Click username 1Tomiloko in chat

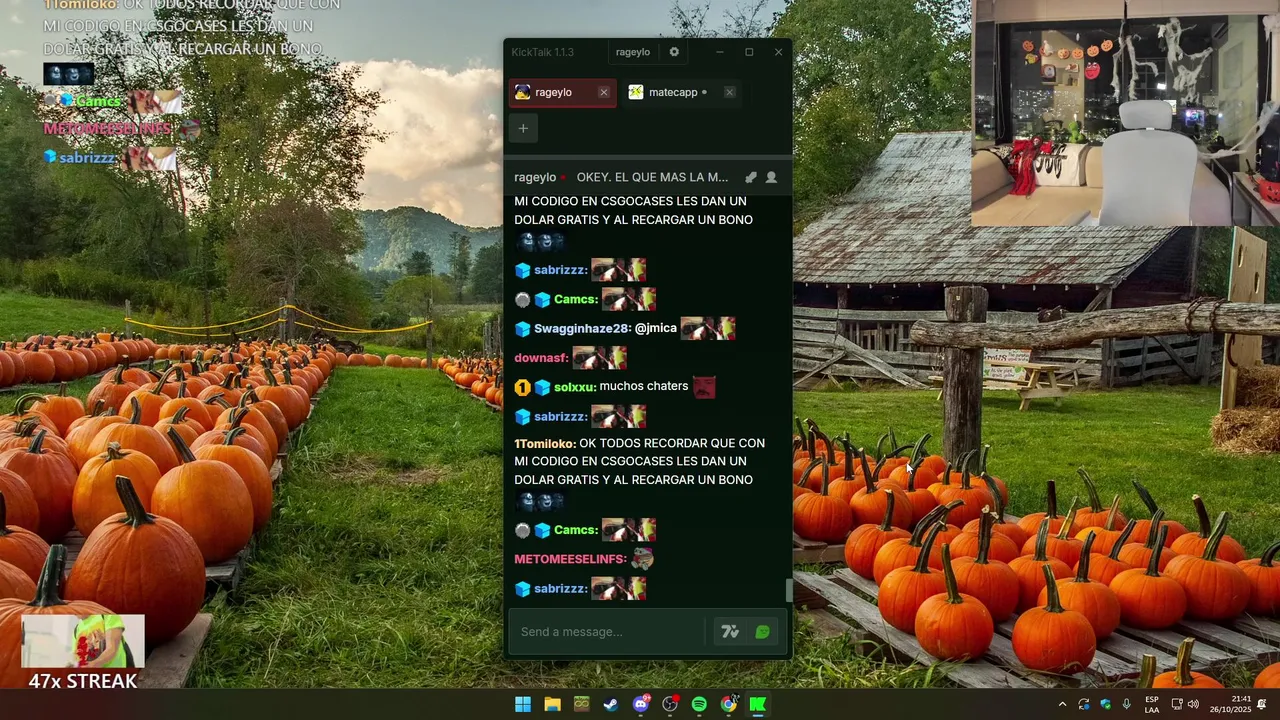(x=545, y=443)
